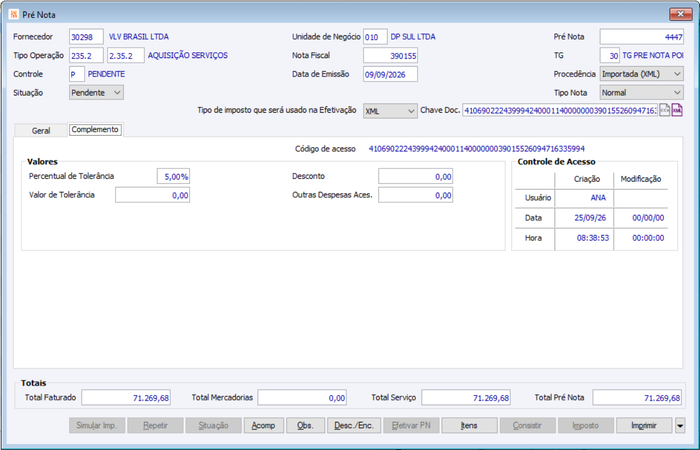Viewport: 700px width, 450px height.
Task: Click the Imprimir button
Action: click(x=644, y=425)
